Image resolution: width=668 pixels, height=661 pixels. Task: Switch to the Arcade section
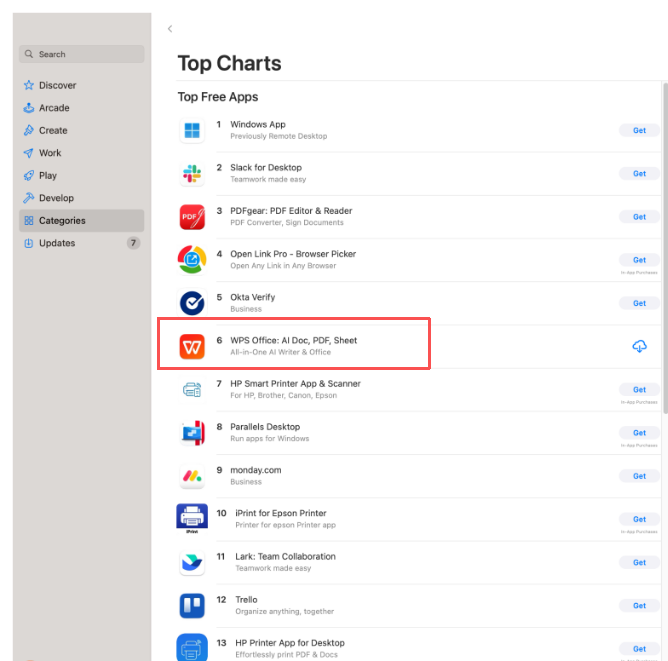(54, 108)
